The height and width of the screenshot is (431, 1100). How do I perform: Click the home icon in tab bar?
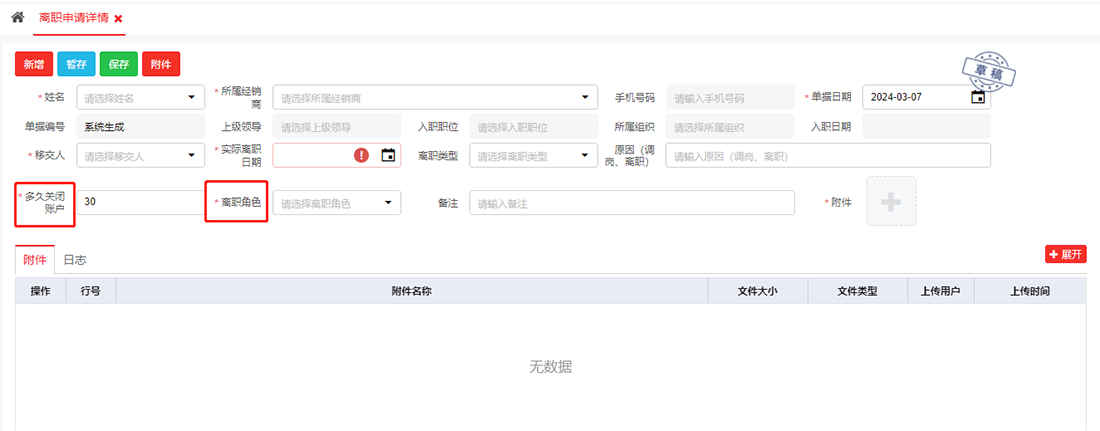point(17,18)
